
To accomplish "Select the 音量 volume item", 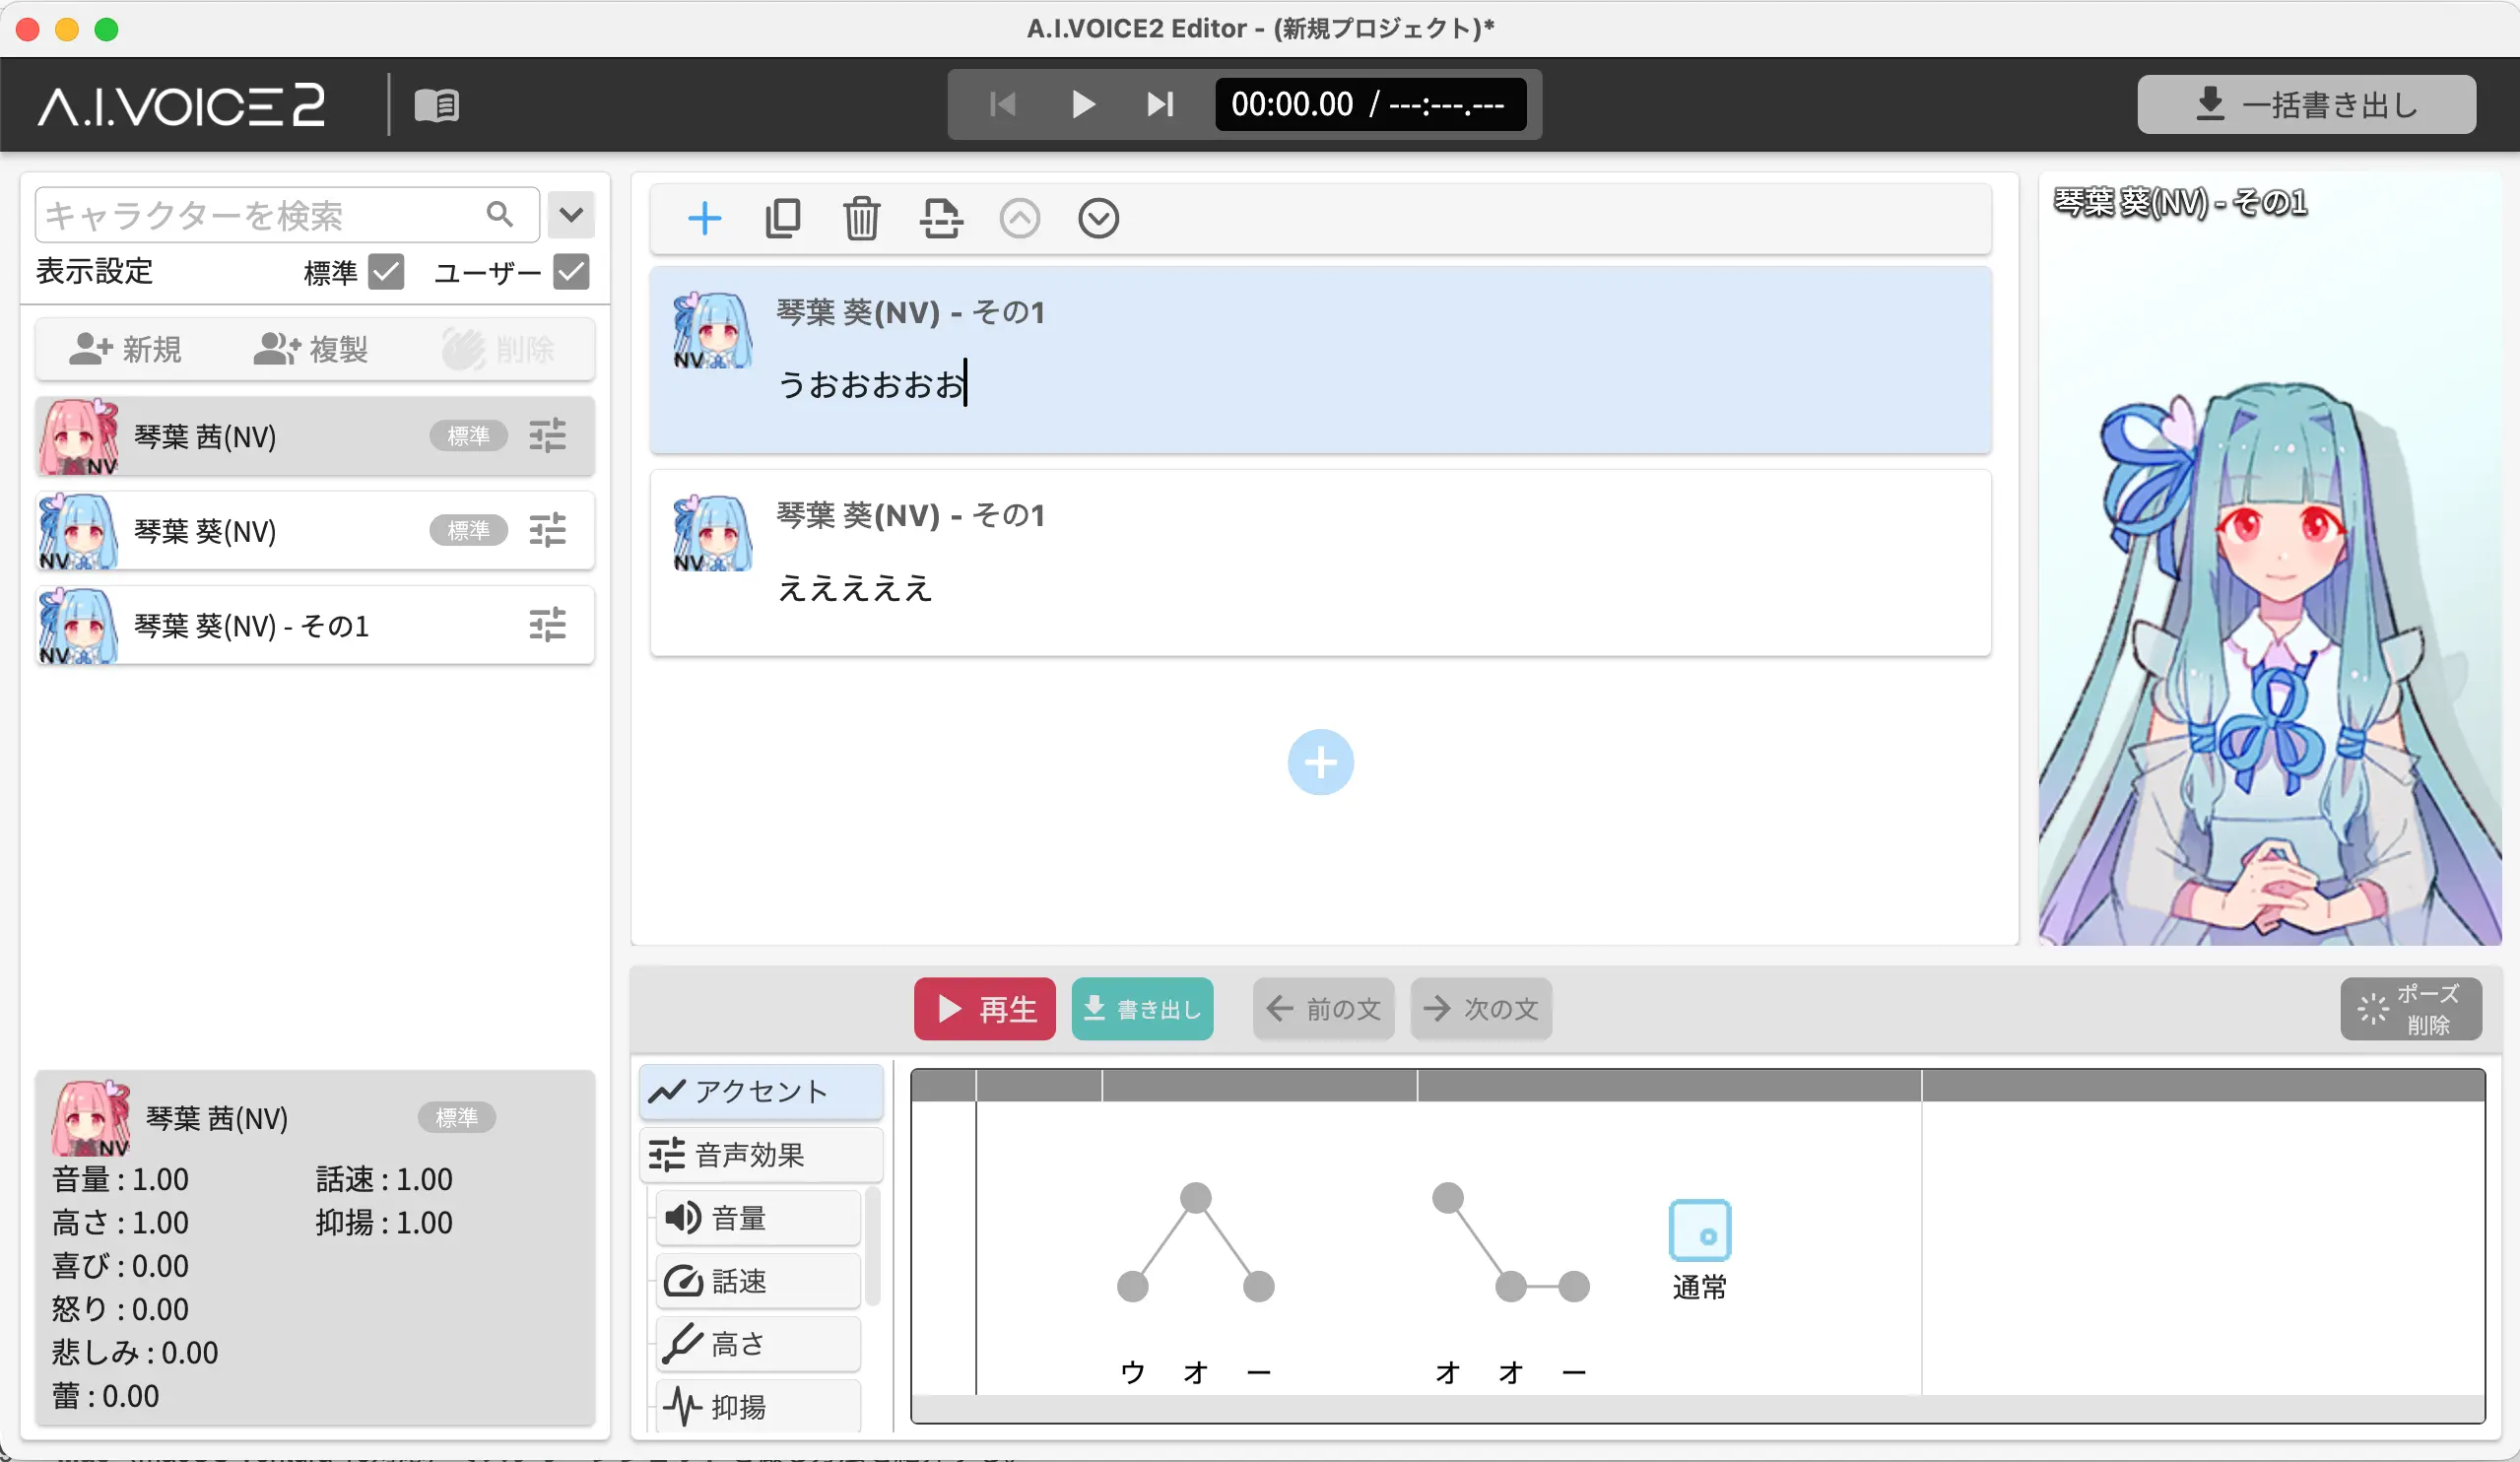I will click(x=758, y=1218).
